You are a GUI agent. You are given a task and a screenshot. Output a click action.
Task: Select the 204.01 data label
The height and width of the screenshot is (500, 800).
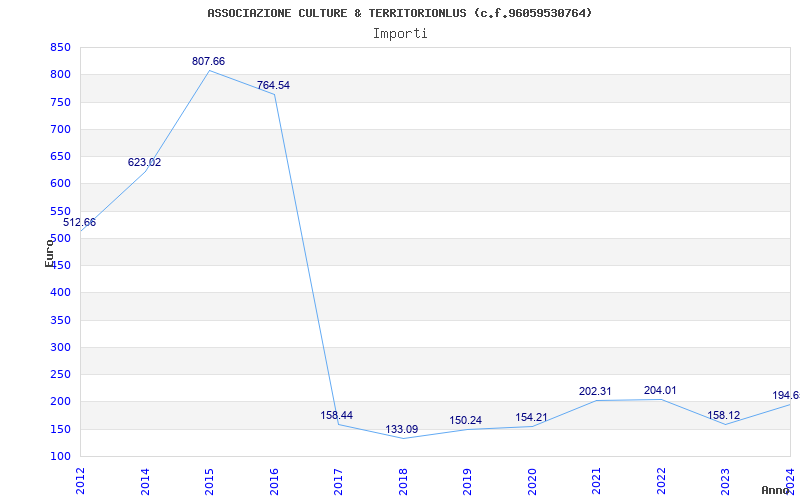(x=660, y=390)
